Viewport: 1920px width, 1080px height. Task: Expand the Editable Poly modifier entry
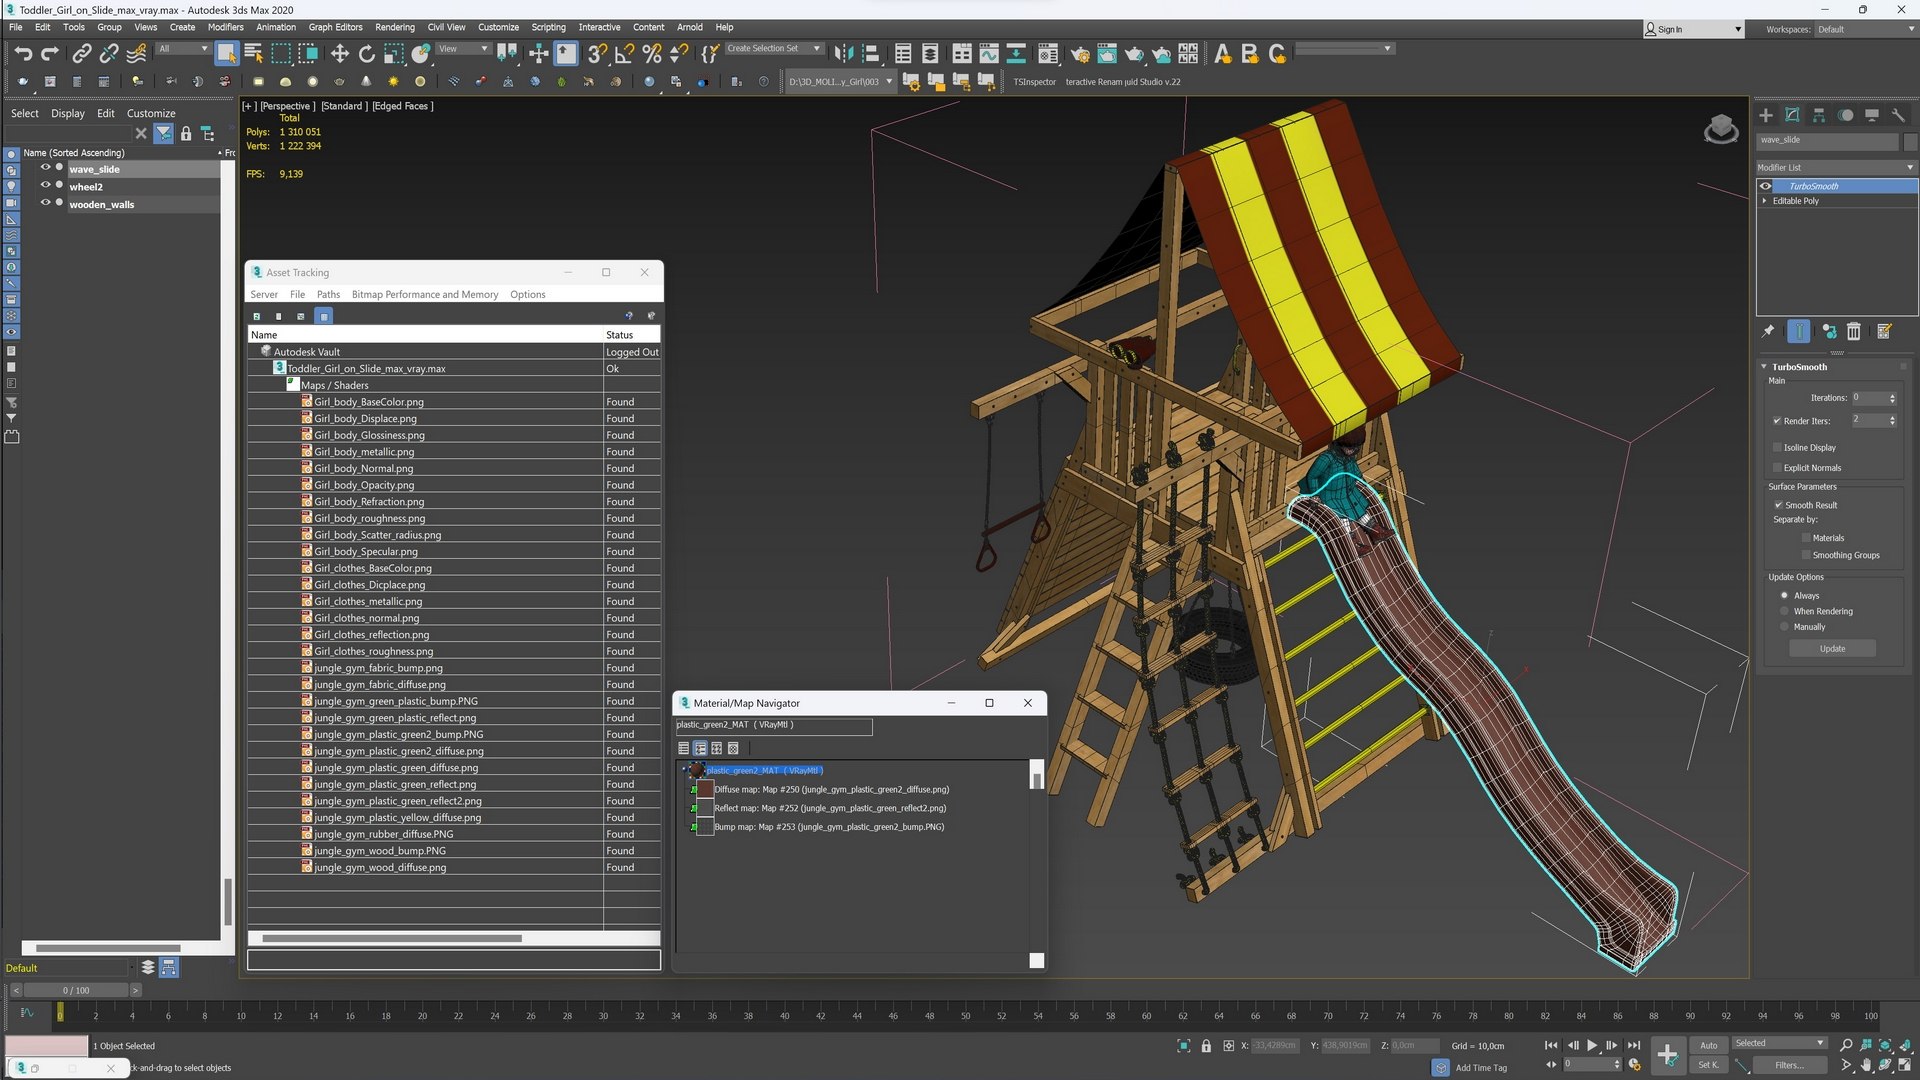pos(1765,201)
